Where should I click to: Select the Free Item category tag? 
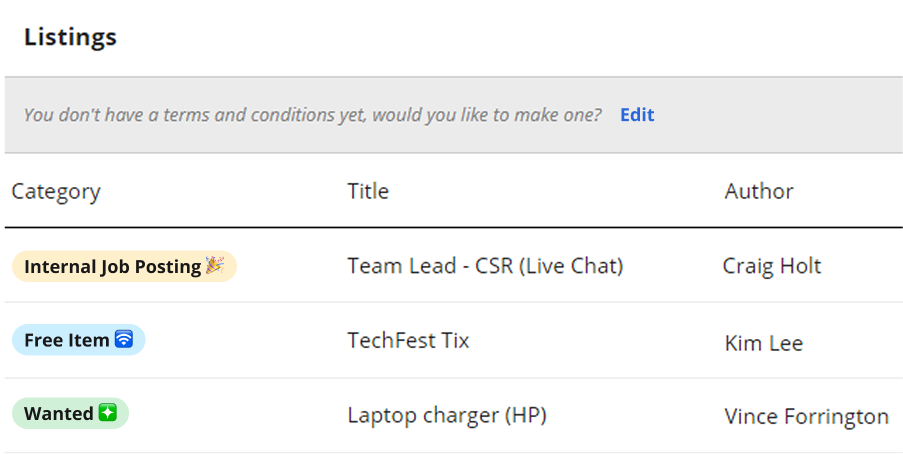(x=79, y=340)
